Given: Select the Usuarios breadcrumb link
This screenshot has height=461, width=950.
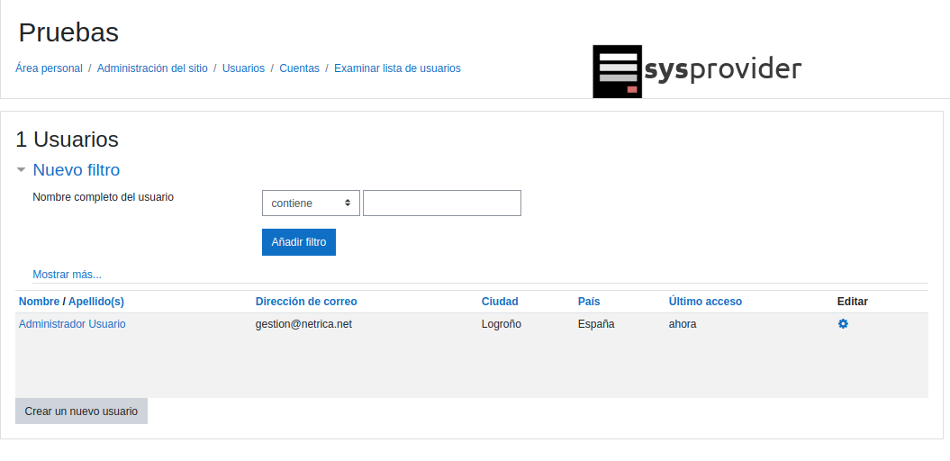Looking at the screenshot, I should [x=243, y=68].
